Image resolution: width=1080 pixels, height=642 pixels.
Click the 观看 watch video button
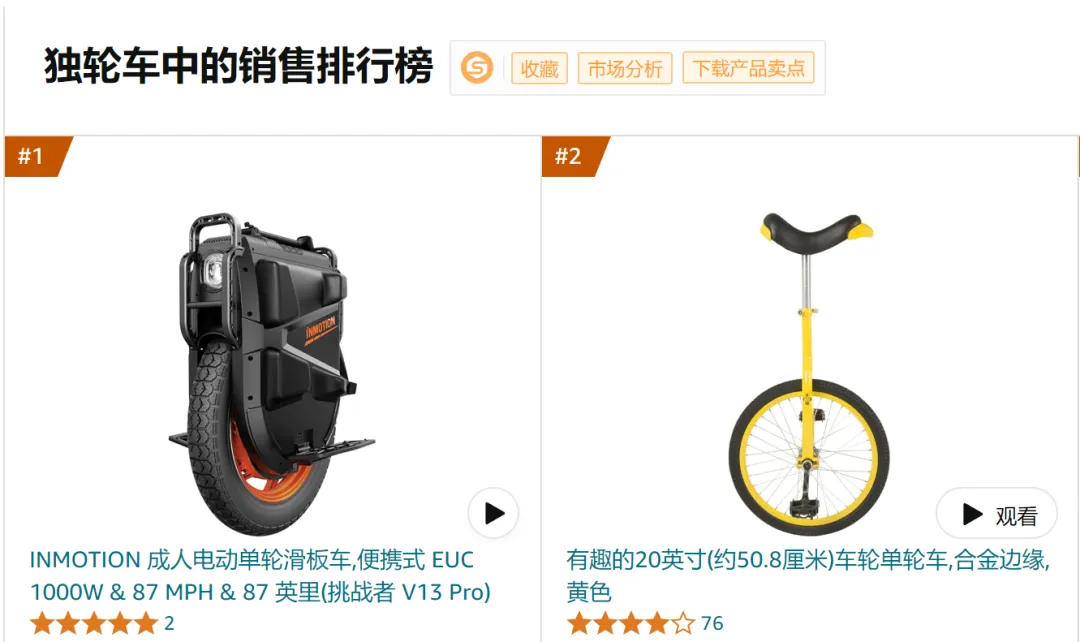click(997, 514)
